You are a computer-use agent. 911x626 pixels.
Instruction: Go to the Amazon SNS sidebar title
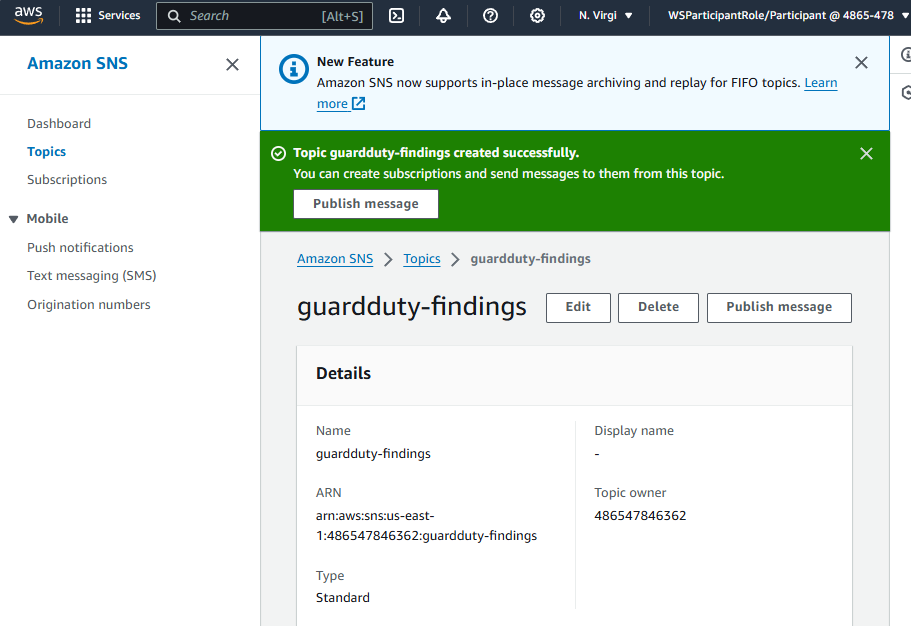click(x=77, y=63)
